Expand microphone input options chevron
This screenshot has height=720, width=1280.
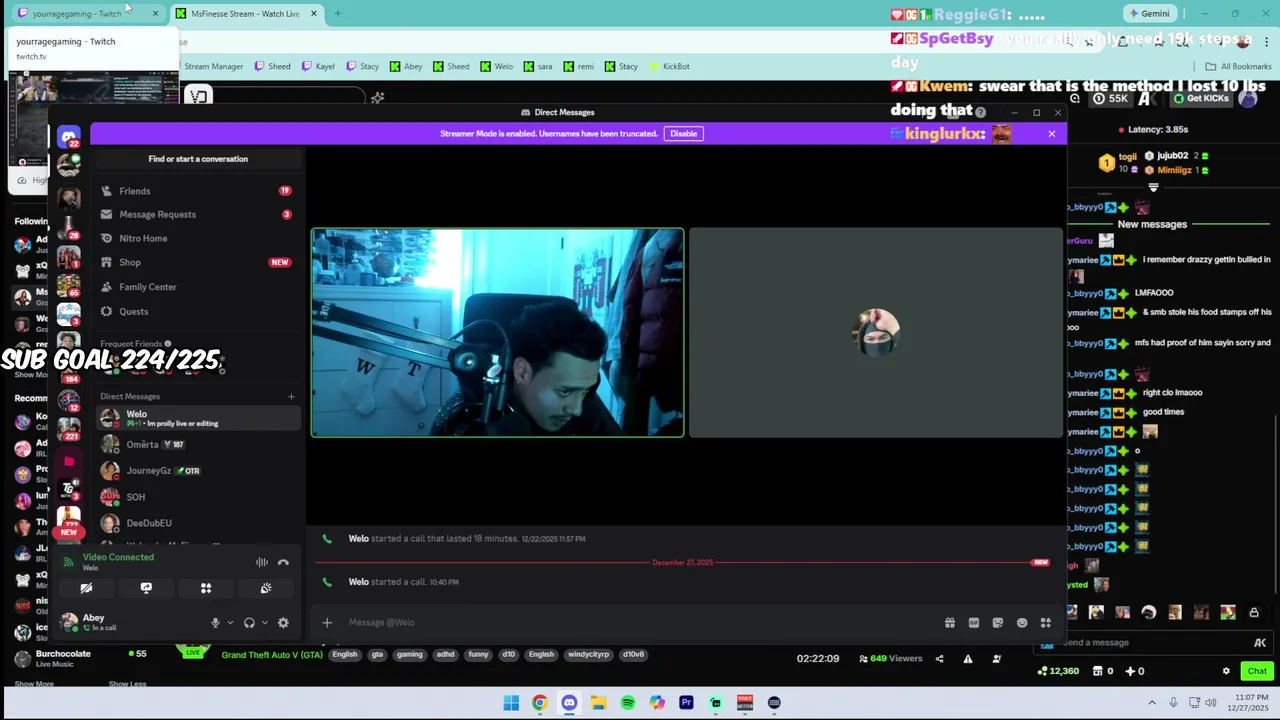click(230, 622)
